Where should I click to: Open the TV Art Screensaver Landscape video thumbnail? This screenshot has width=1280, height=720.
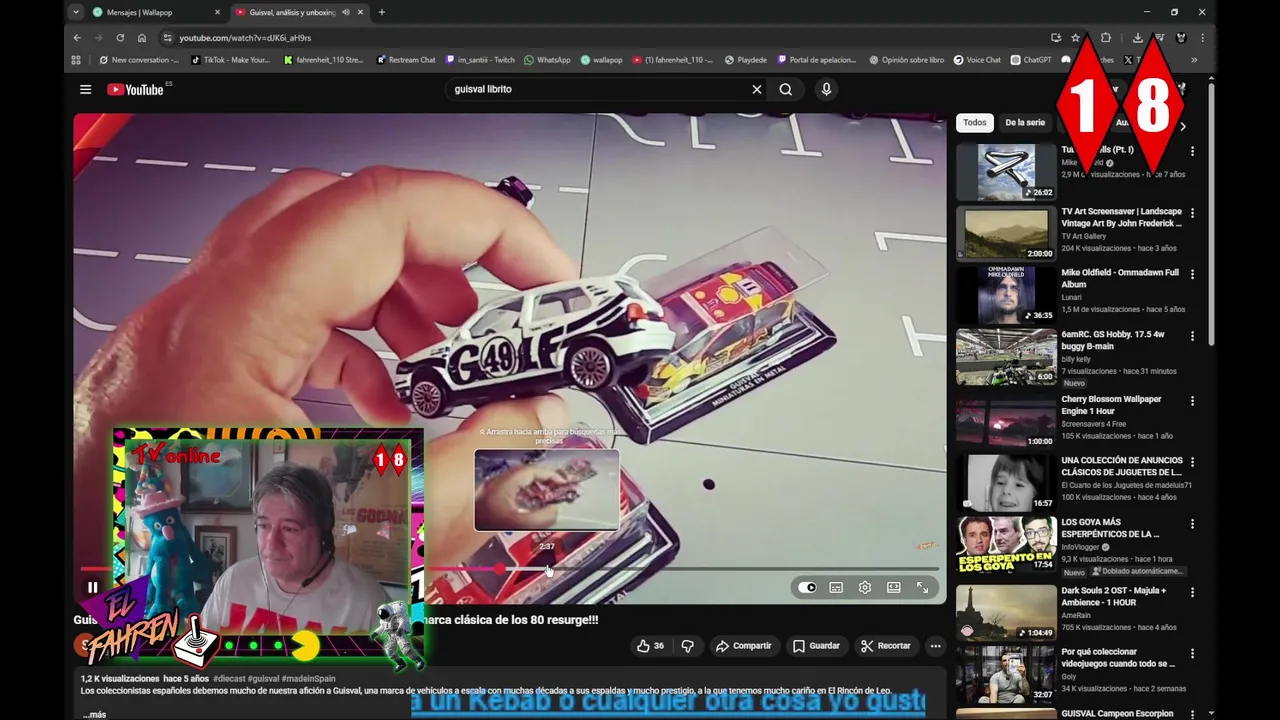click(1006, 233)
